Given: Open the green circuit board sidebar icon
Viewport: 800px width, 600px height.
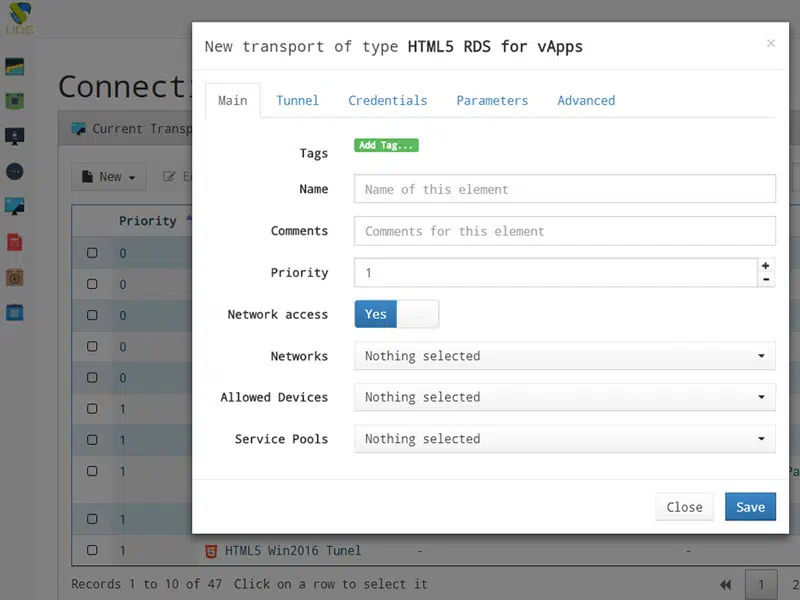Looking at the screenshot, I should point(14,101).
